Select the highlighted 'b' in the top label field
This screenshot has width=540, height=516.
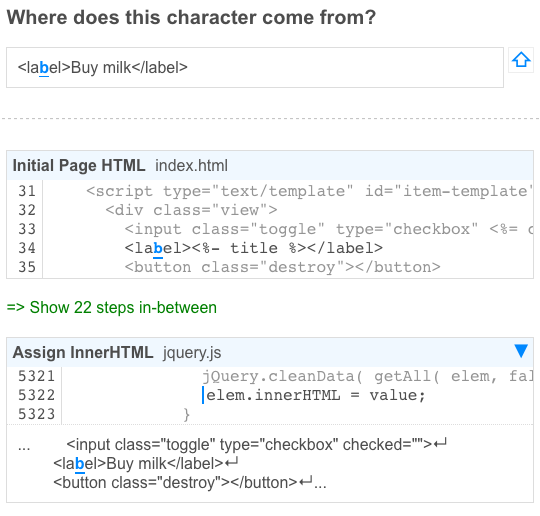[44, 68]
